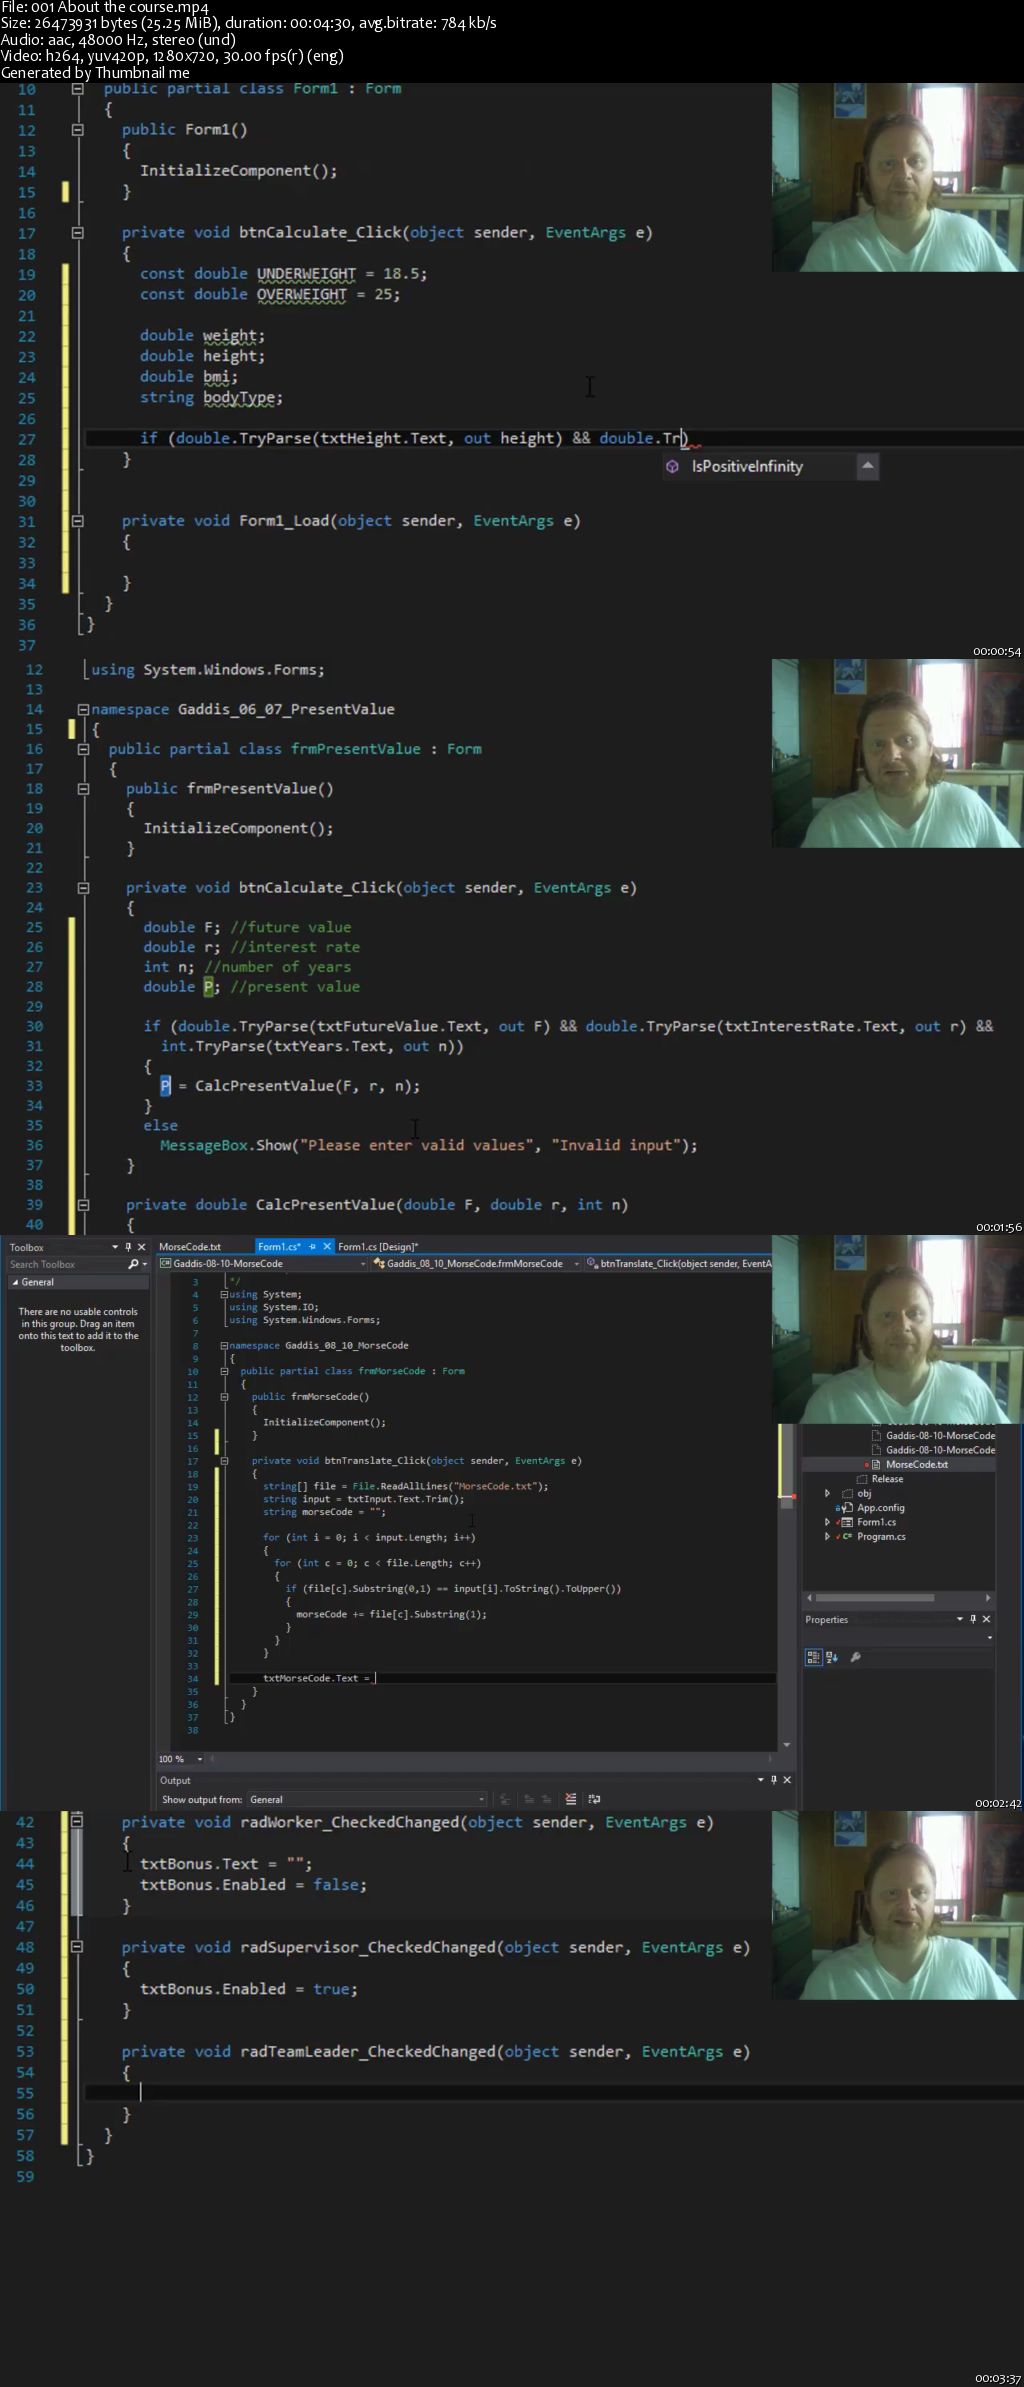Open the 'Show output from' General dropdown

366,1799
